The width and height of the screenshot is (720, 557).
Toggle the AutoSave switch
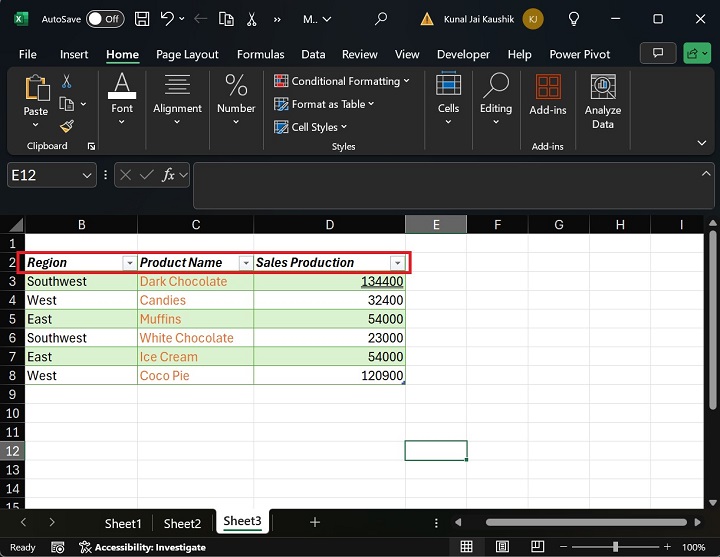[x=105, y=19]
